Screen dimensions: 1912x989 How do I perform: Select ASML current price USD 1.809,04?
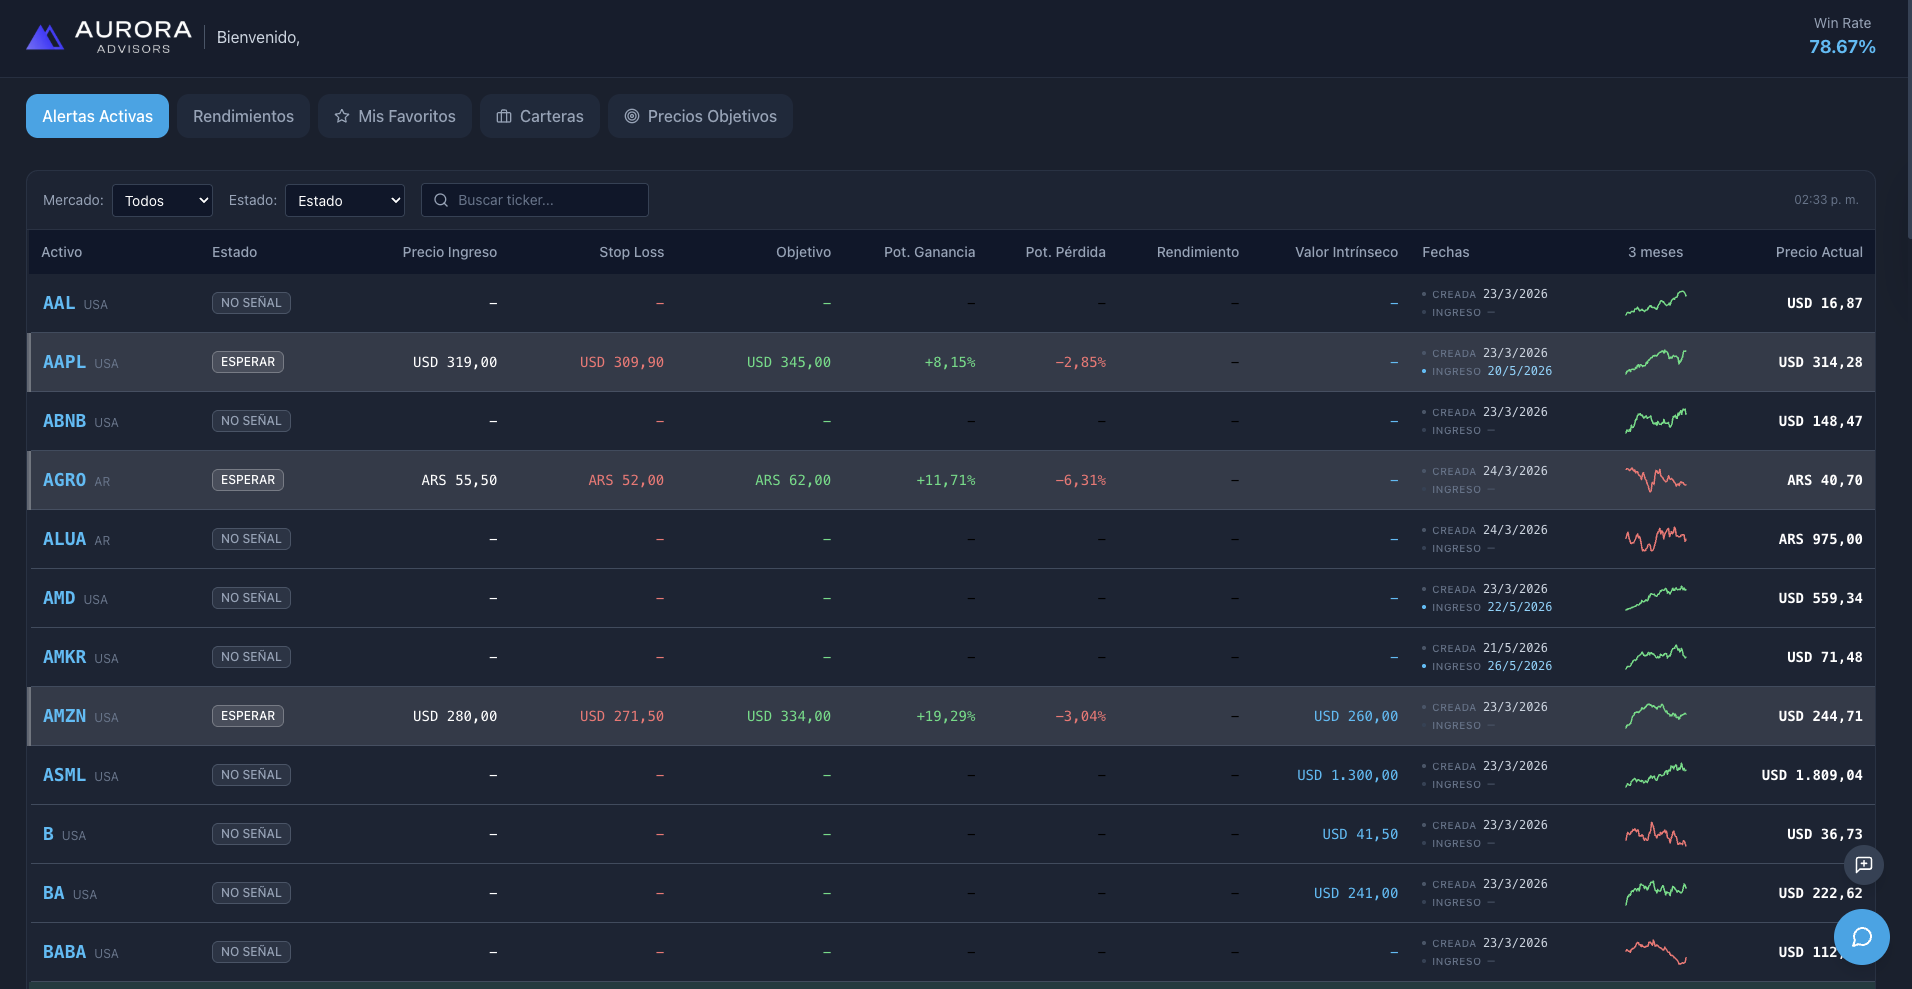[x=1812, y=775]
